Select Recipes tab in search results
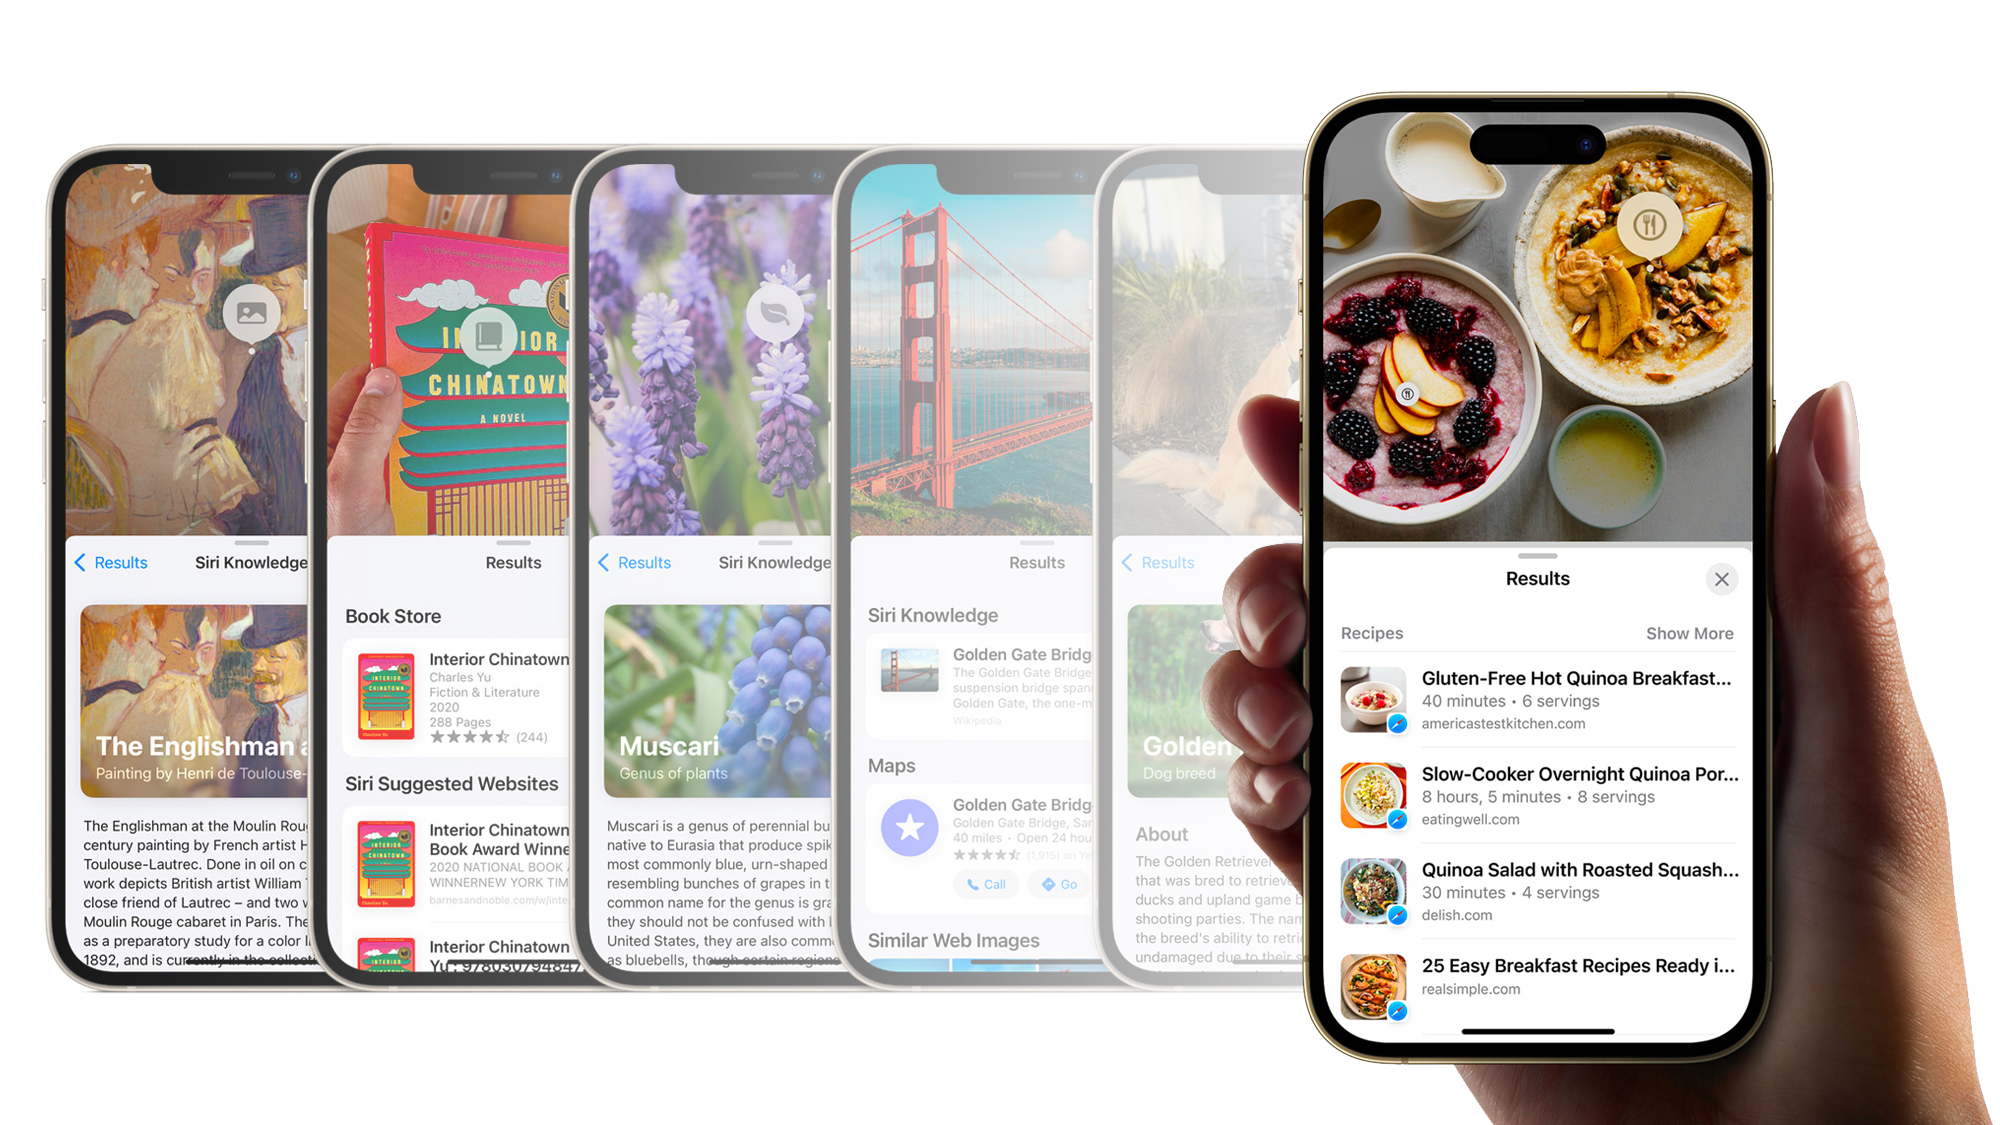The image size is (2000, 1125). coord(1372,633)
